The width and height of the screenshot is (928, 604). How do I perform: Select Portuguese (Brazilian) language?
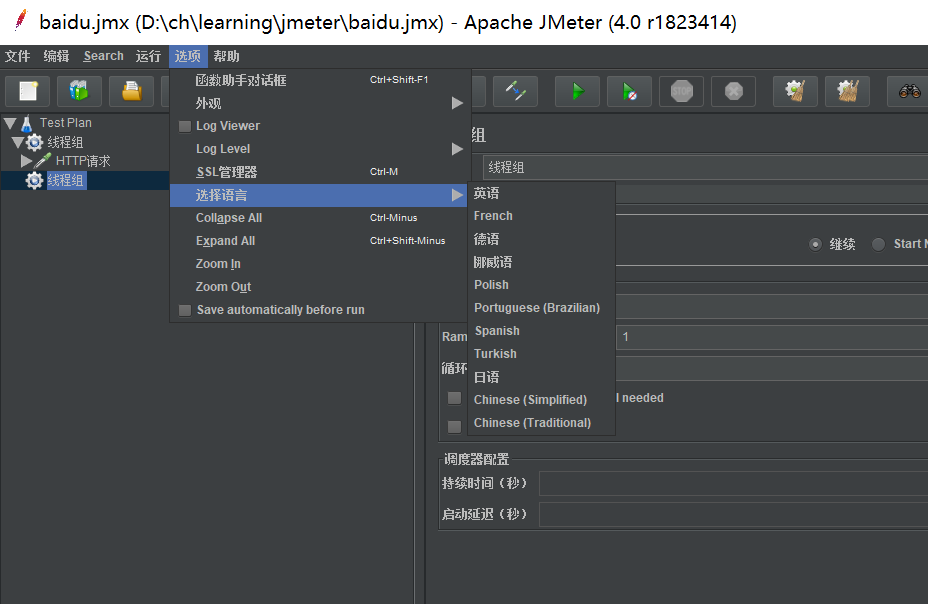[542, 308]
